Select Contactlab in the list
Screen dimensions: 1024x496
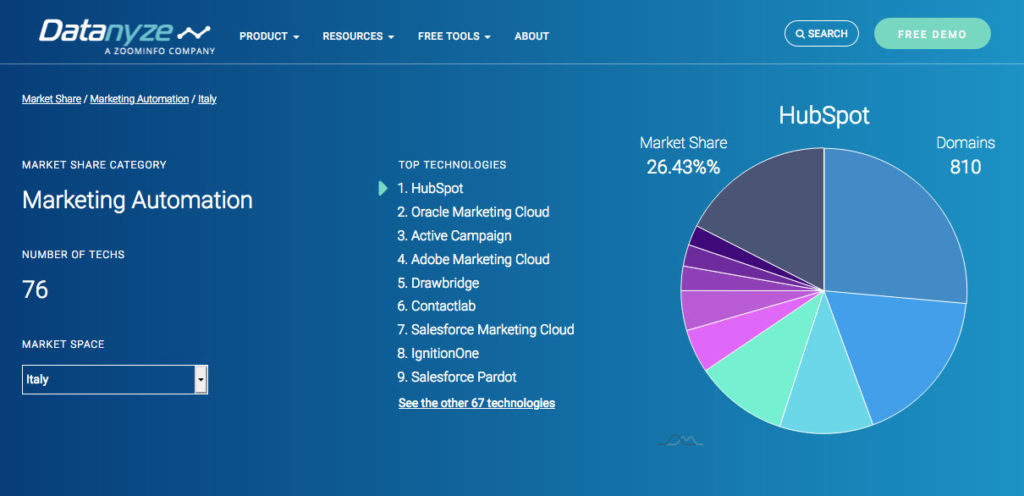pos(437,306)
